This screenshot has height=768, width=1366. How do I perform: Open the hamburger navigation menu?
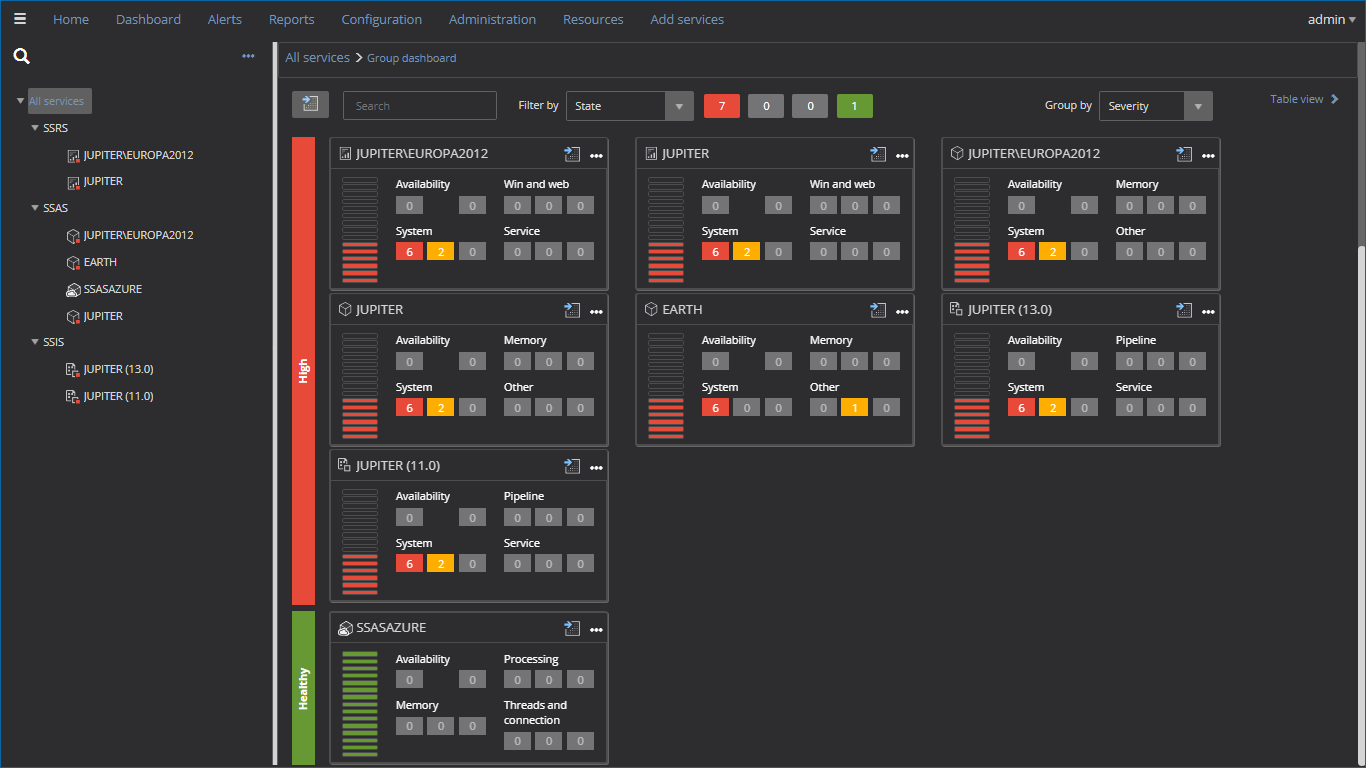click(x=20, y=19)
